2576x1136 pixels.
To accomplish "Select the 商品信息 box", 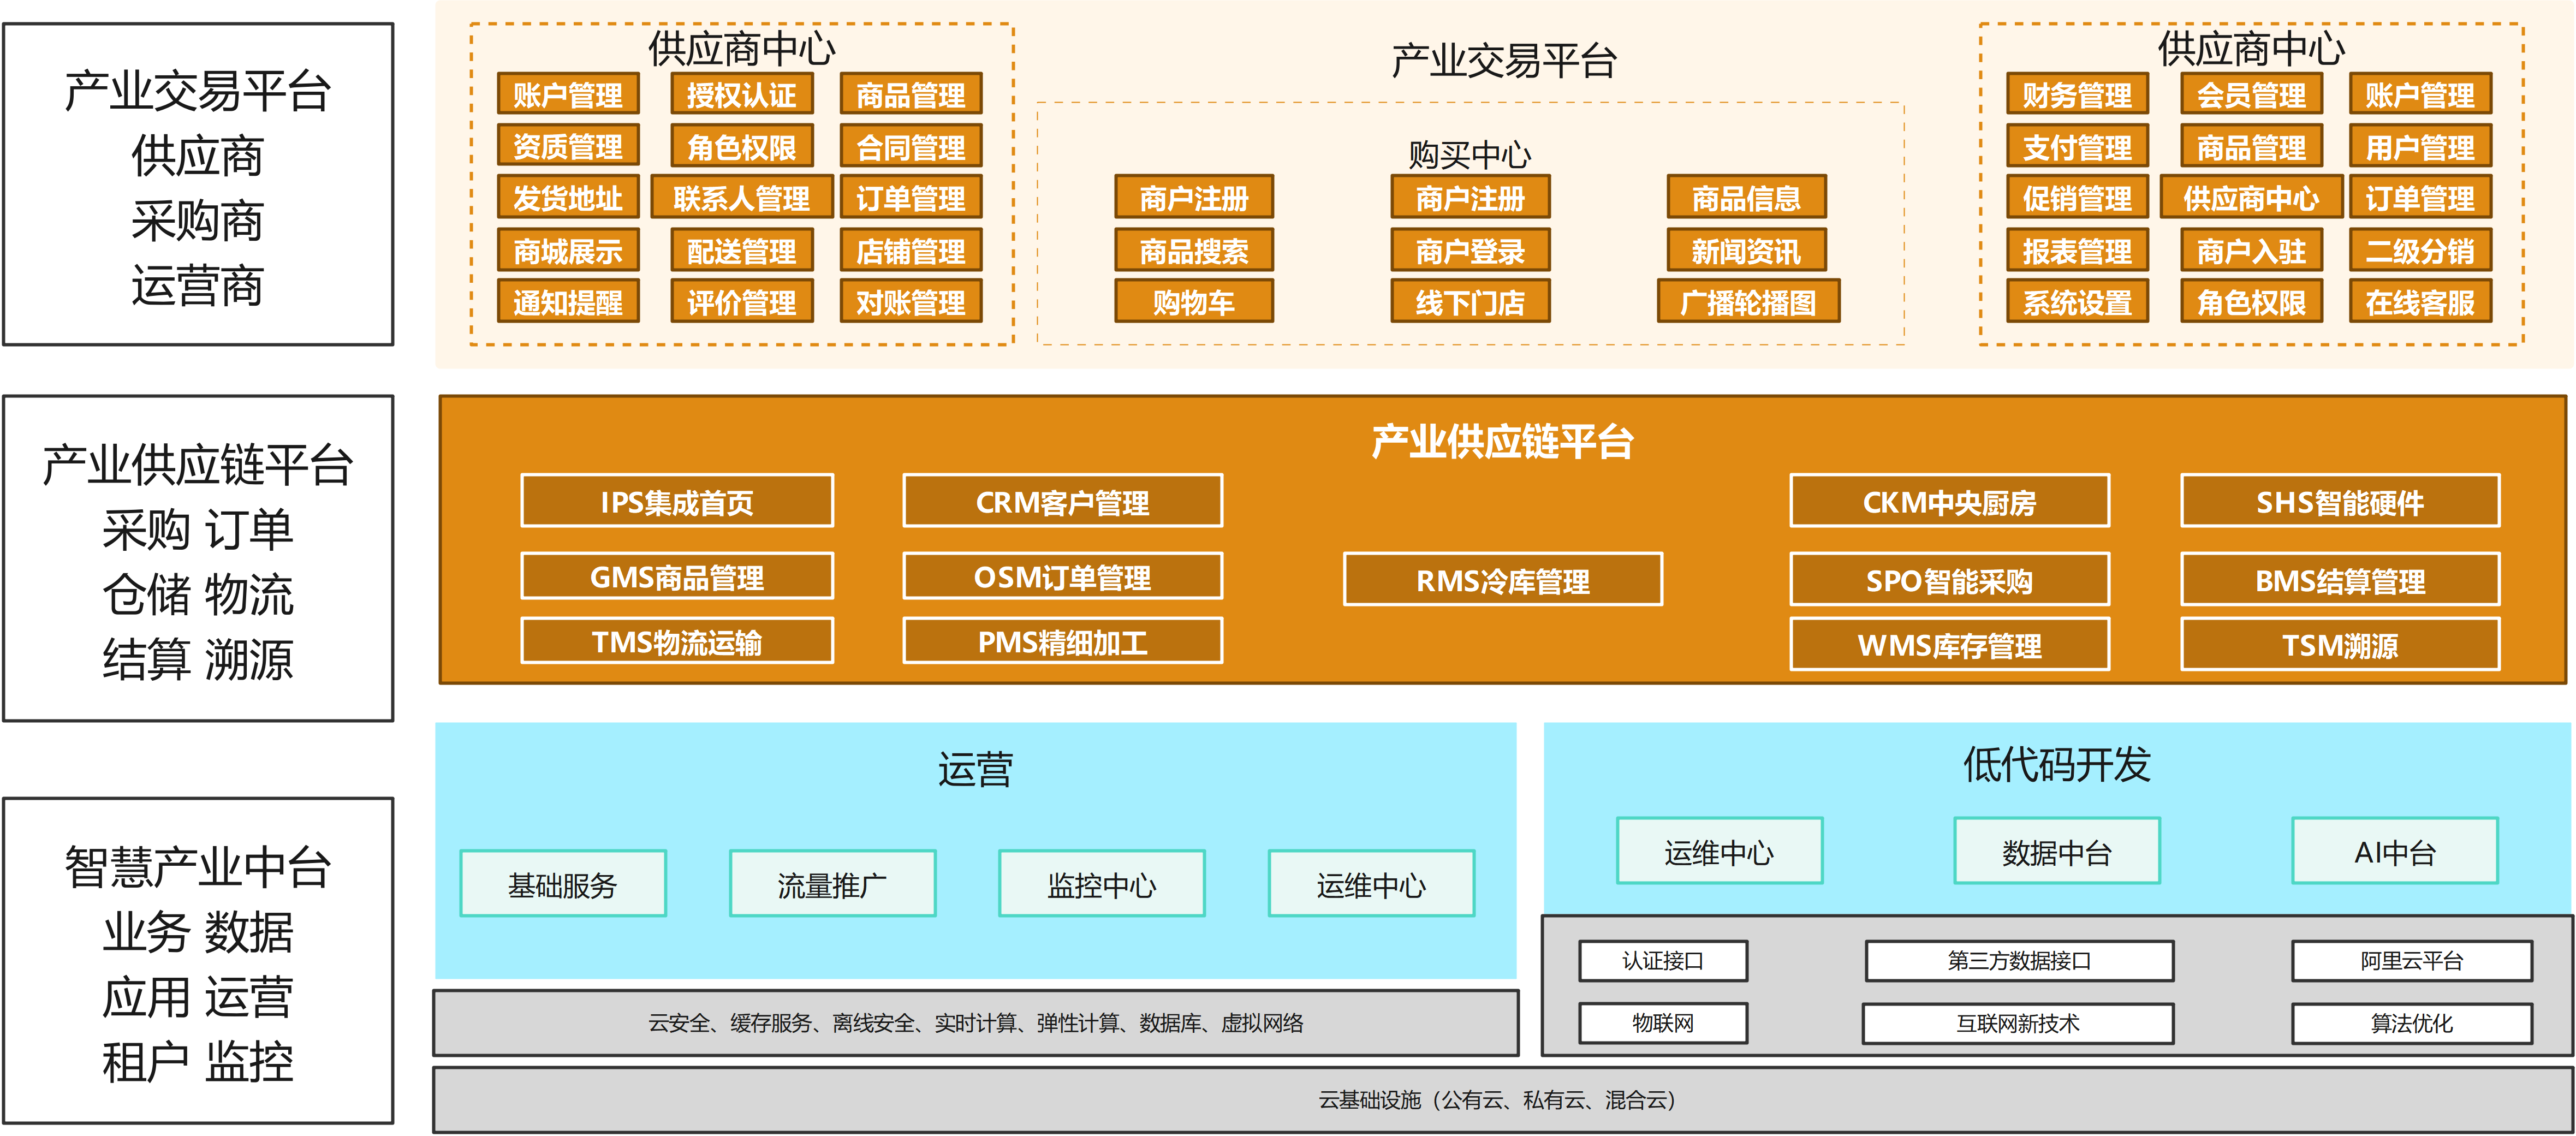I will [x=1746, y=198].
